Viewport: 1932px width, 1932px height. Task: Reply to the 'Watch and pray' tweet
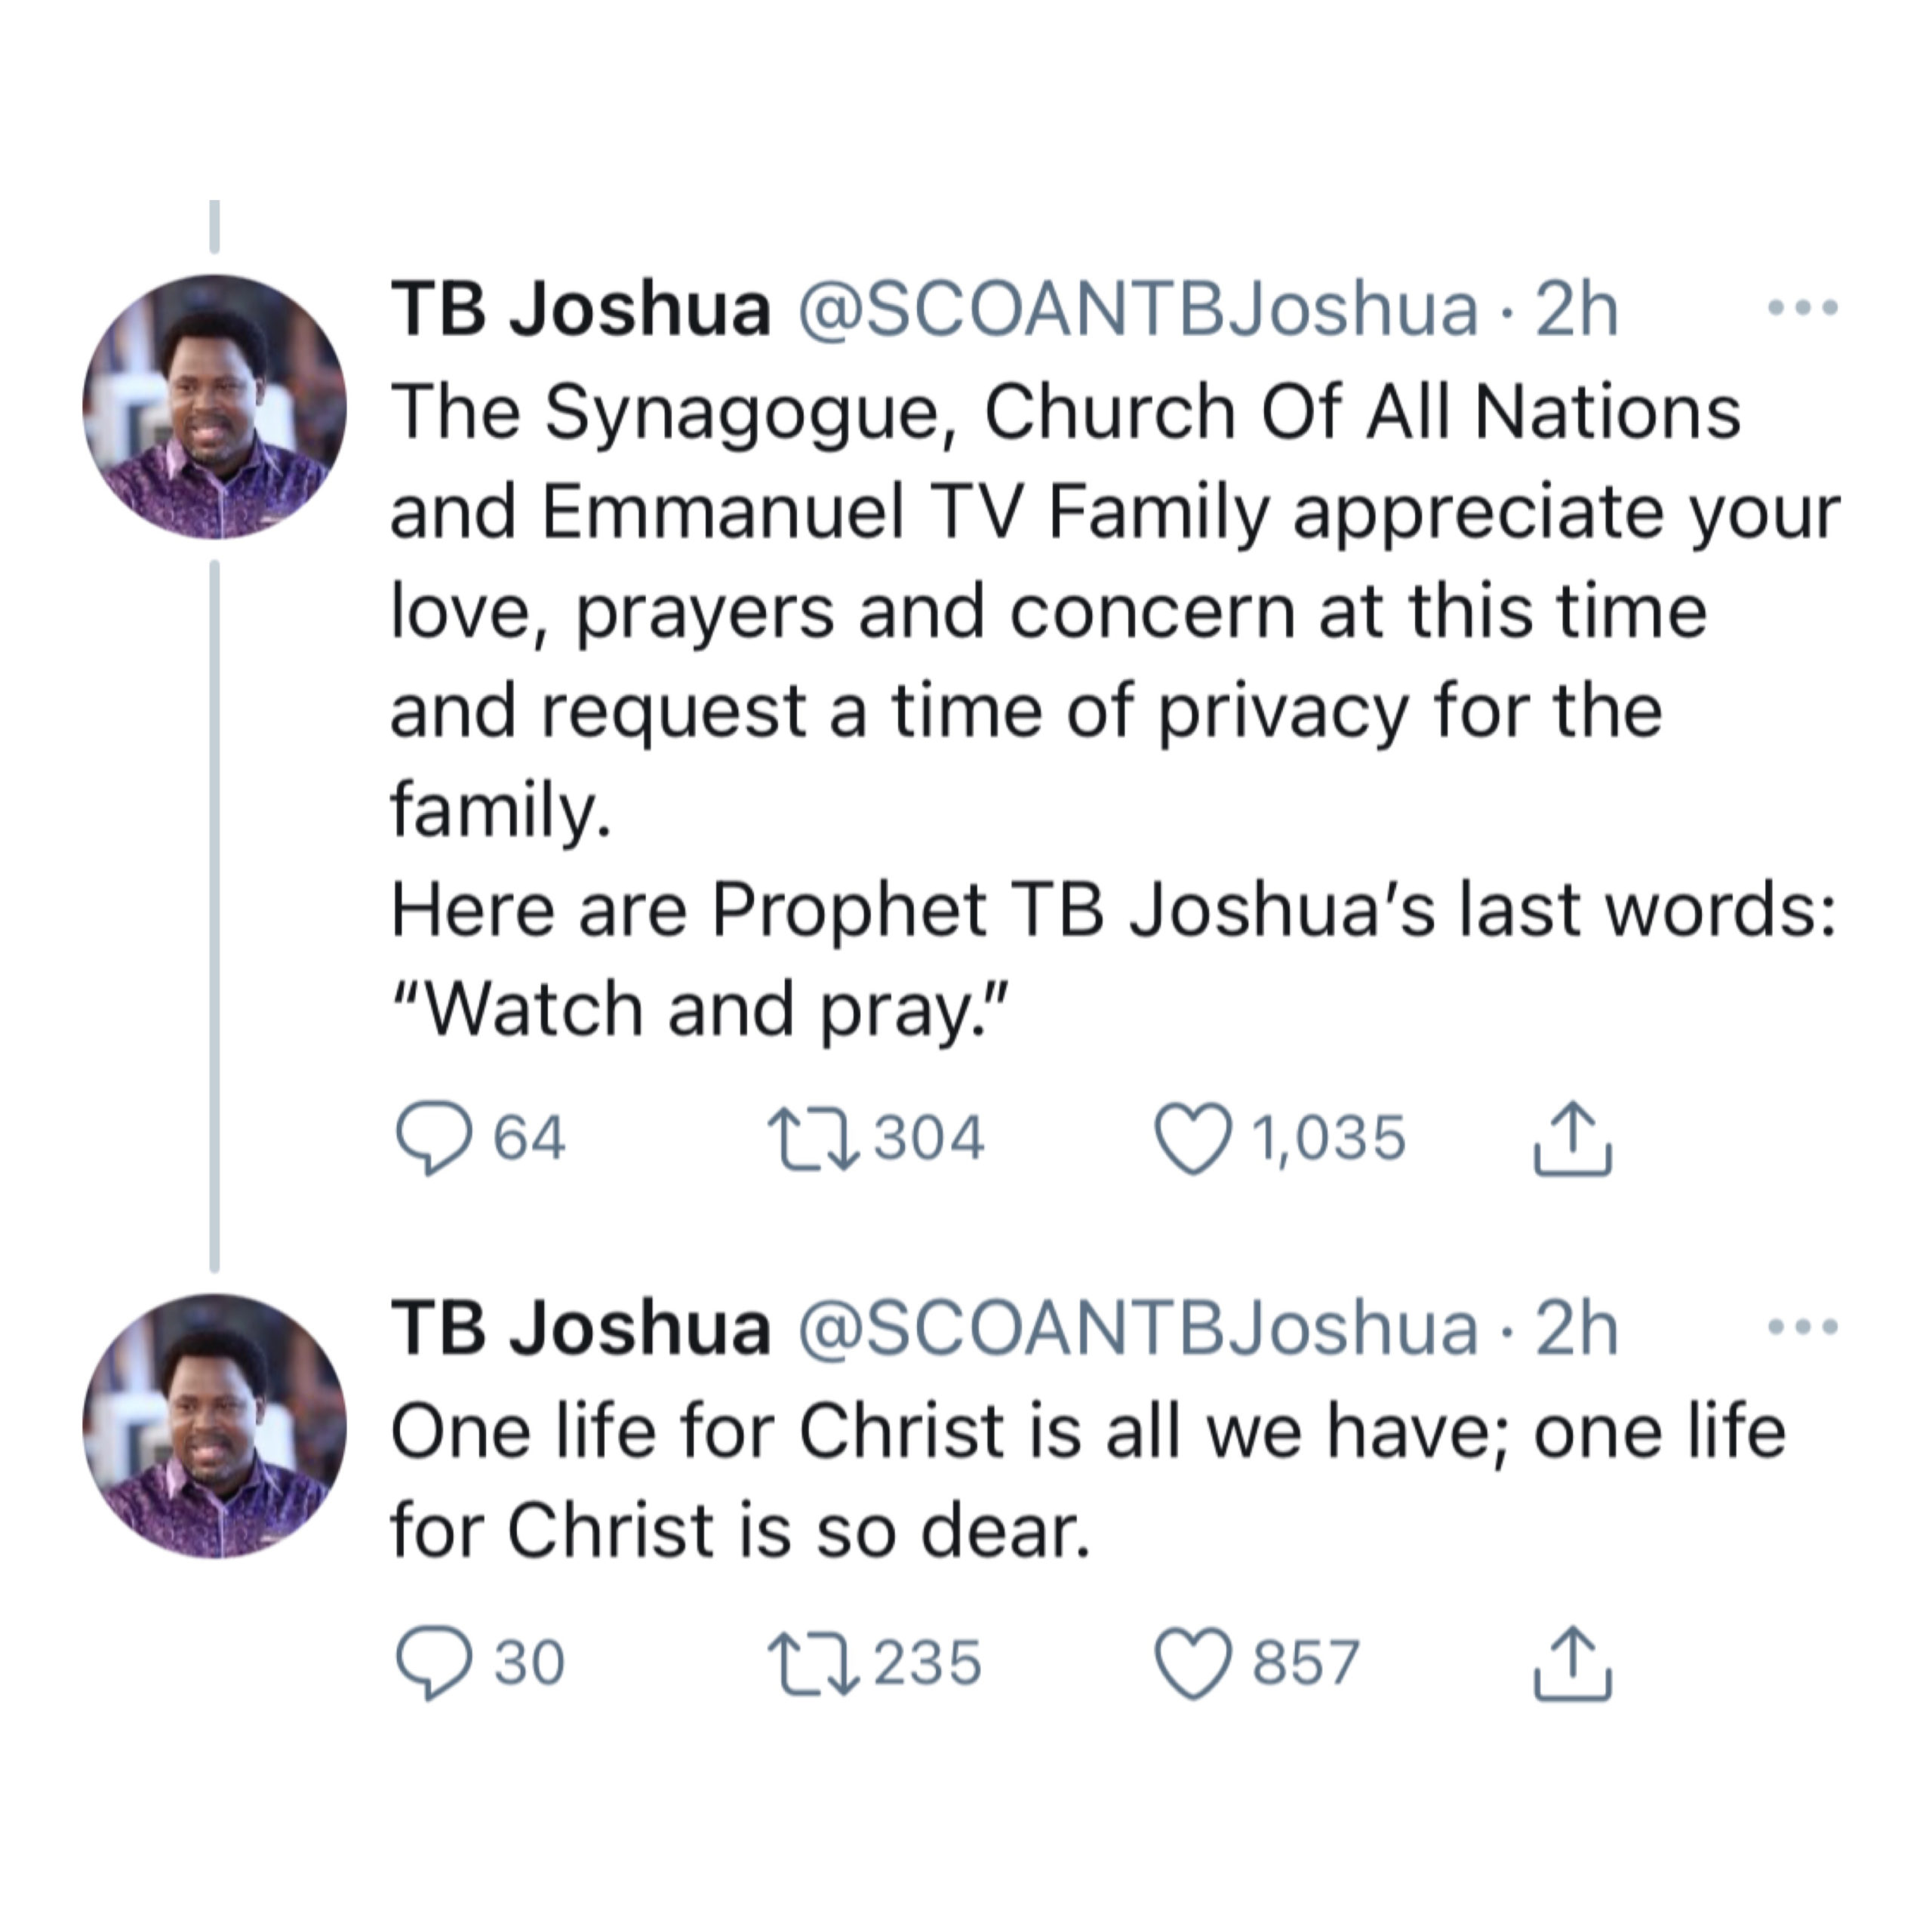[434, 1138]
